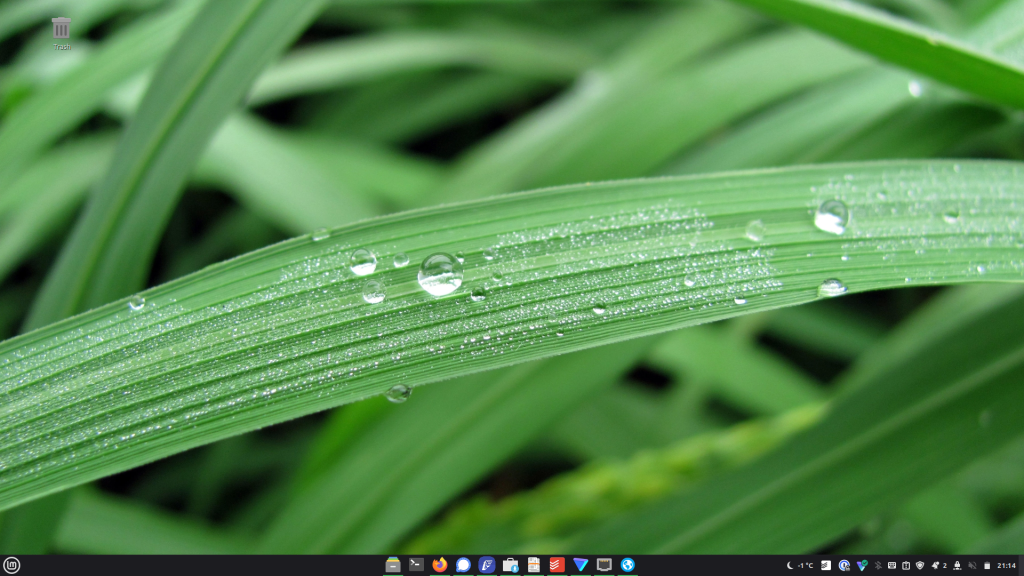Click the Bluetooth tray icon
Image resolution: width=1024 pixels, height=576 pixels.
coord(878,566)
